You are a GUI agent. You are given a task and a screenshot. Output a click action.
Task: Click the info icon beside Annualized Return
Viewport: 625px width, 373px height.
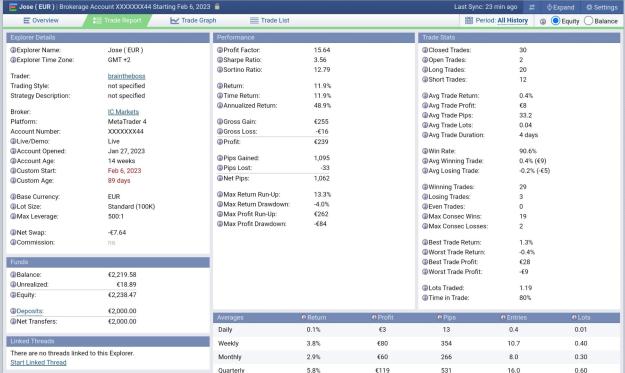[220, 106]
